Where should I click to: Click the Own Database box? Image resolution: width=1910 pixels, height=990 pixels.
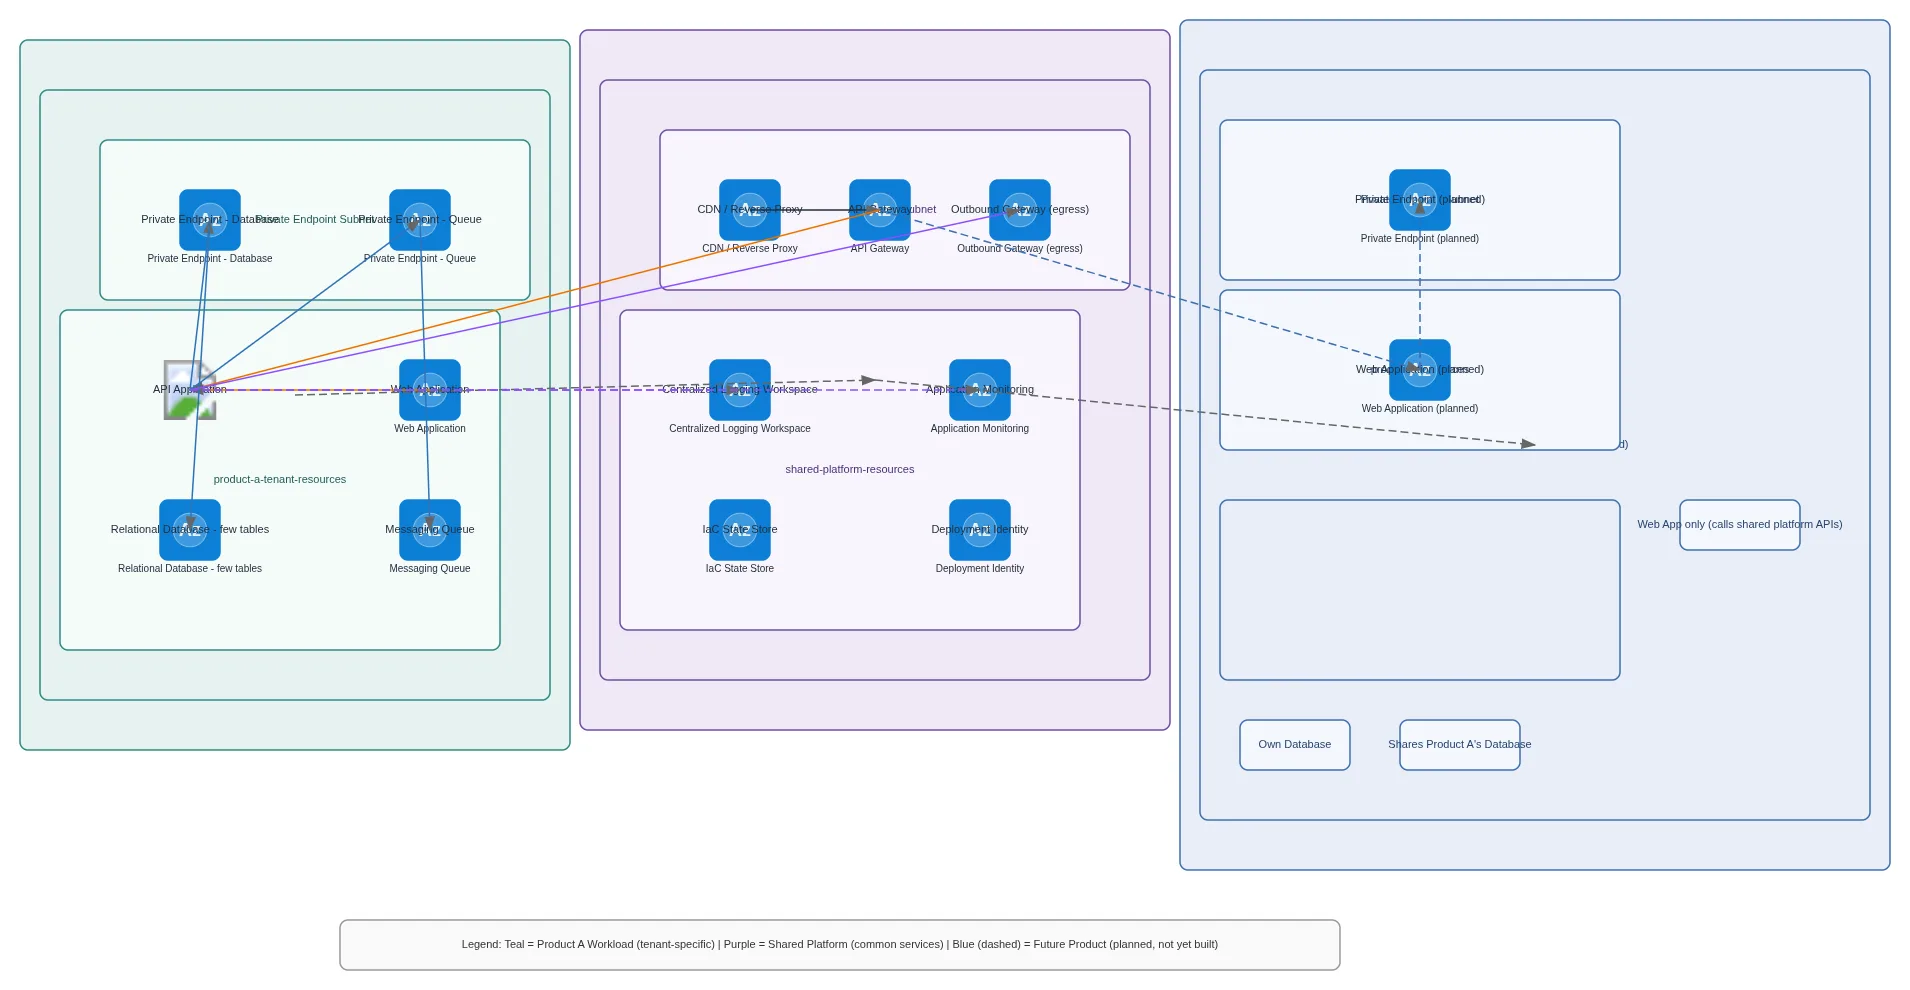point(1295,745)
